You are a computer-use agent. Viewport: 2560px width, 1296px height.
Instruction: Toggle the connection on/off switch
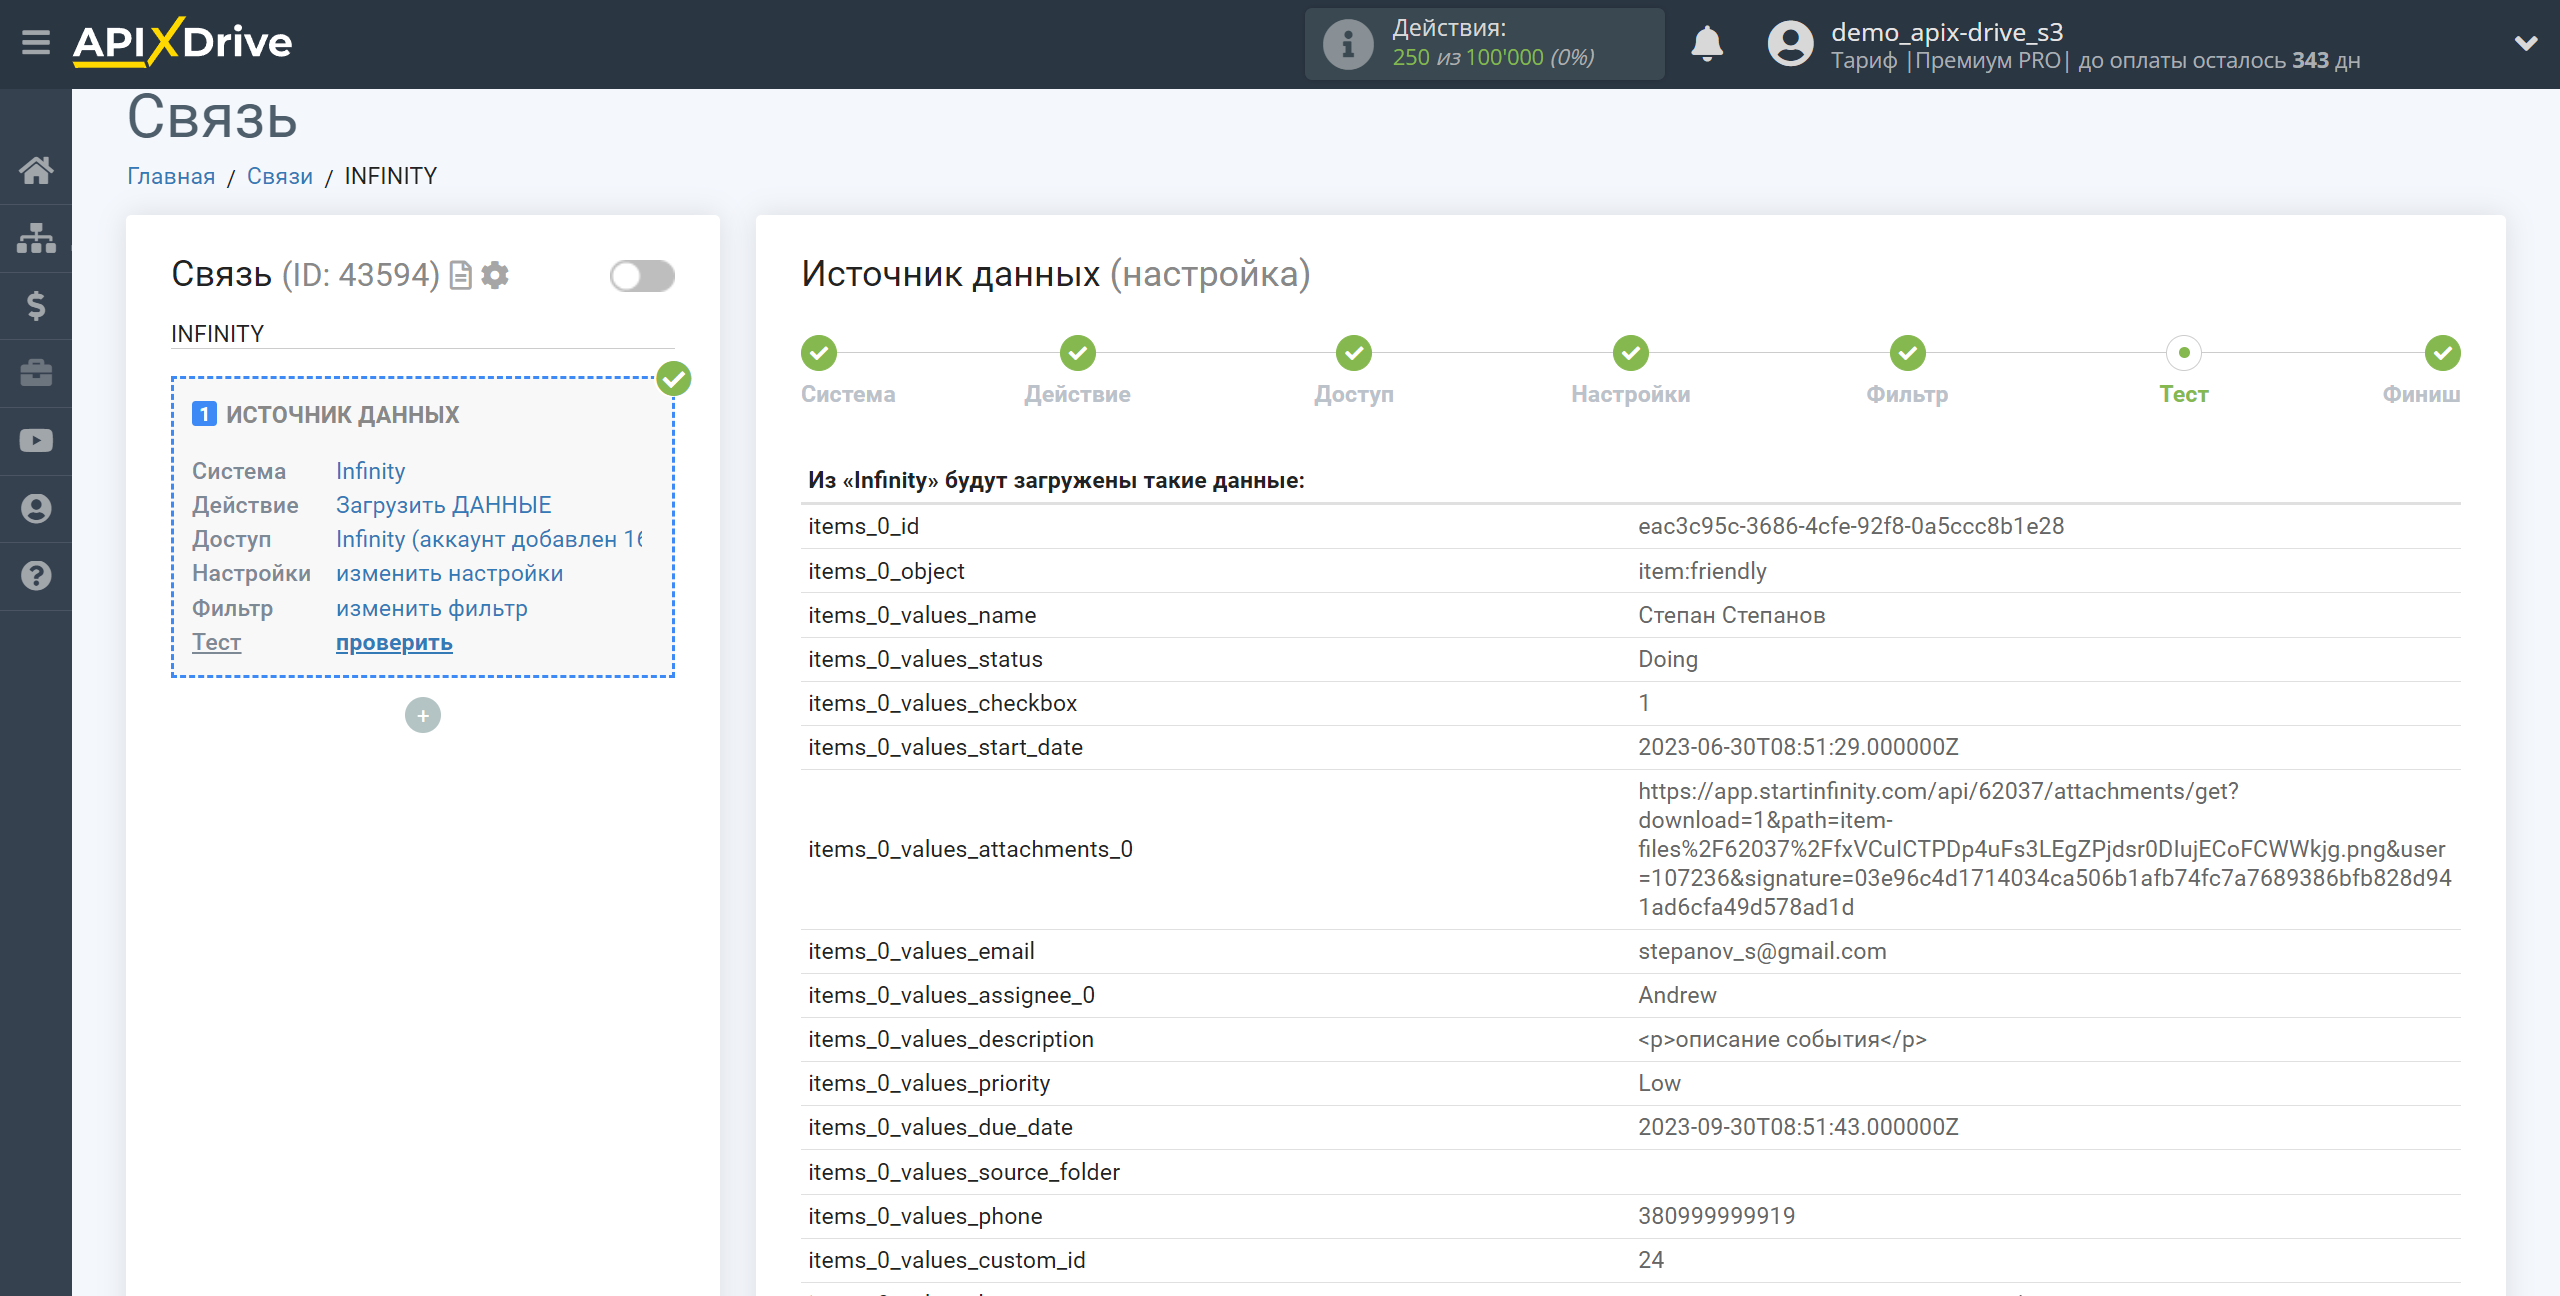tap(642, 276)
